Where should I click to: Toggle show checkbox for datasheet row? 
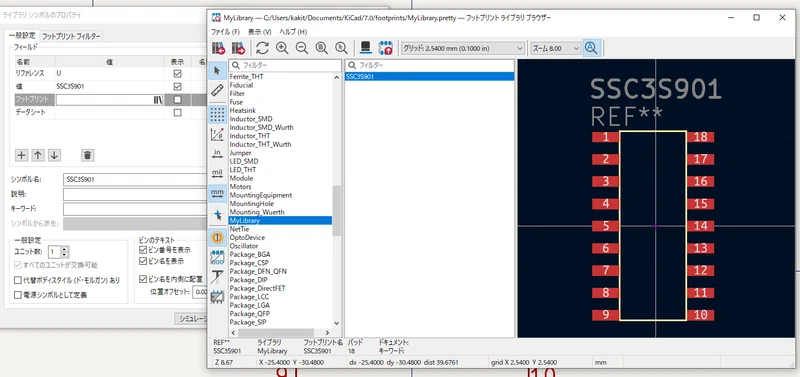click(178, 113)
